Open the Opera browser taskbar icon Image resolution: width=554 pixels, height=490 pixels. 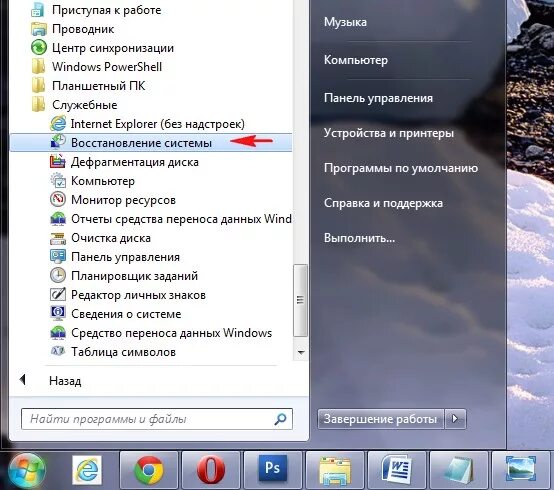211,470
